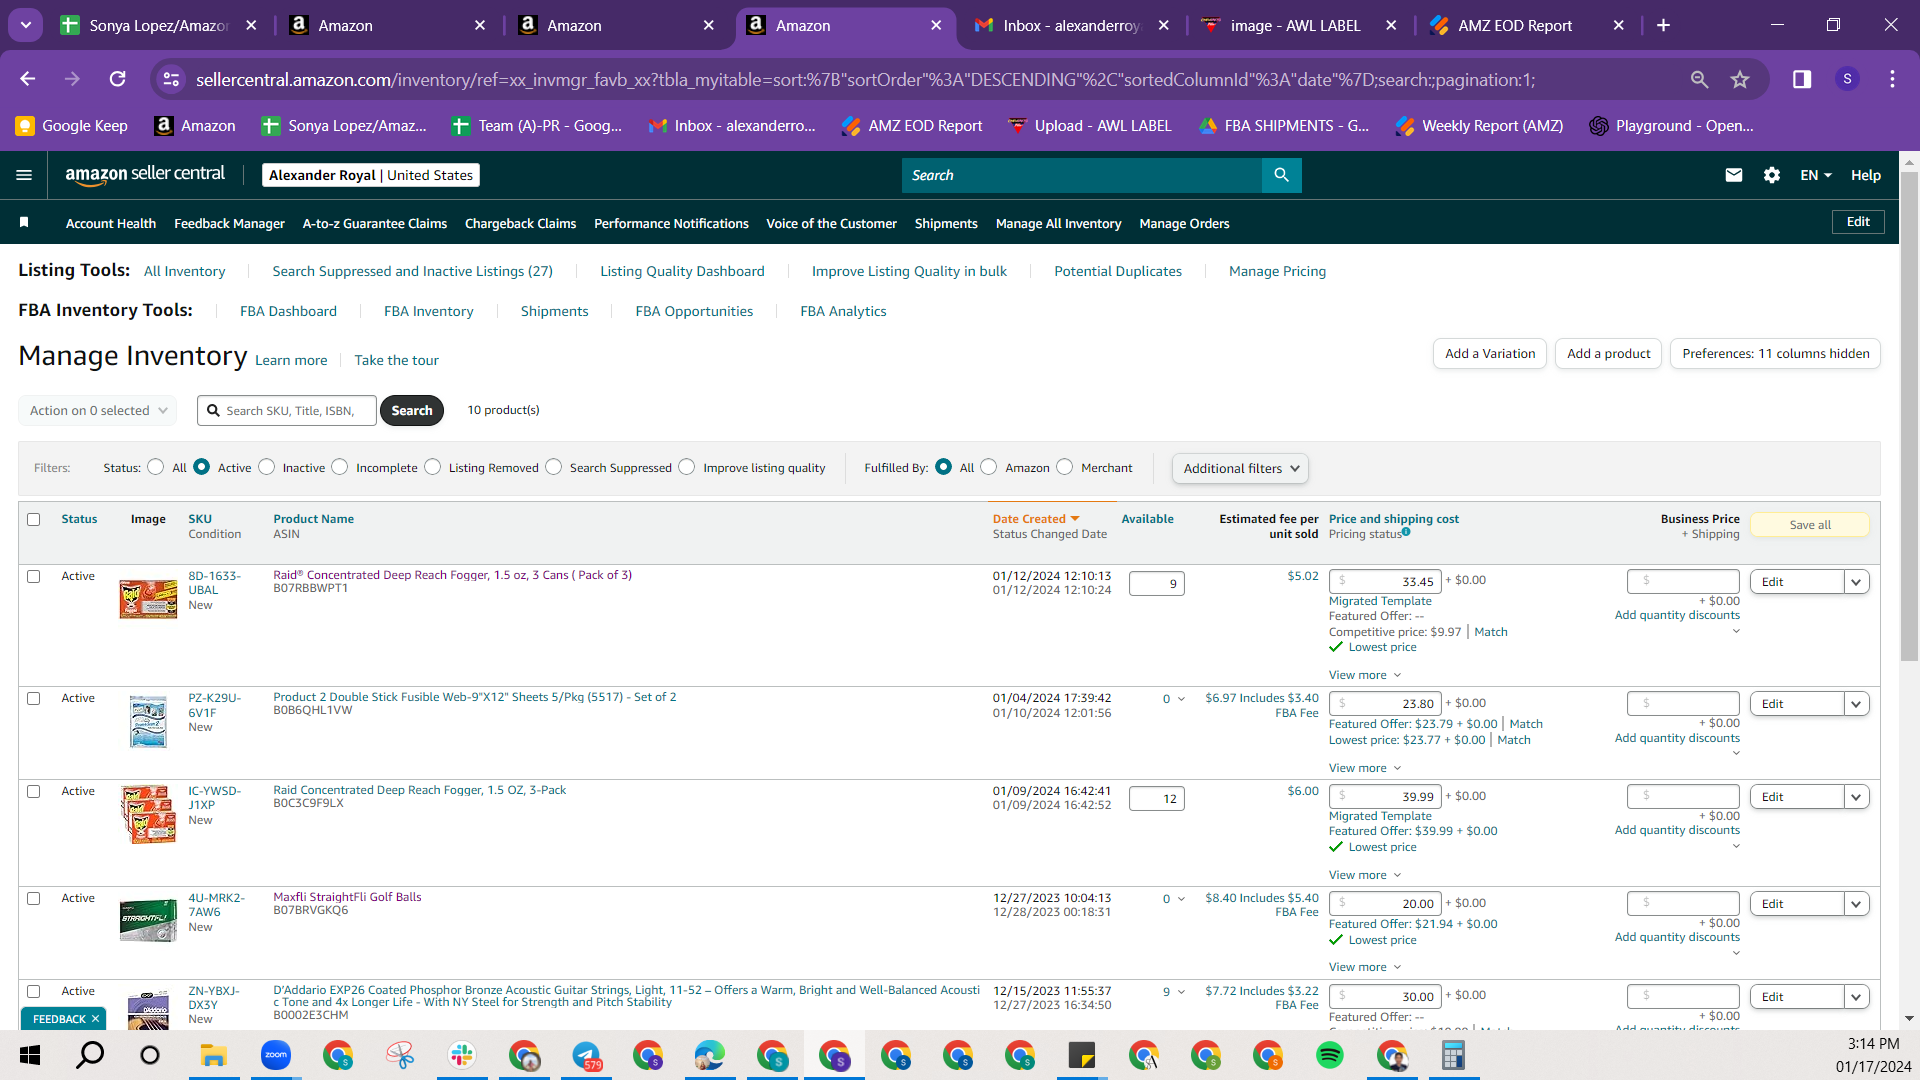Image resolution: width=1920 pixels, height=1080 pixels.
Task: Click the zoom magnifier icon in address bar
Action: click(x=1699, y=79)
